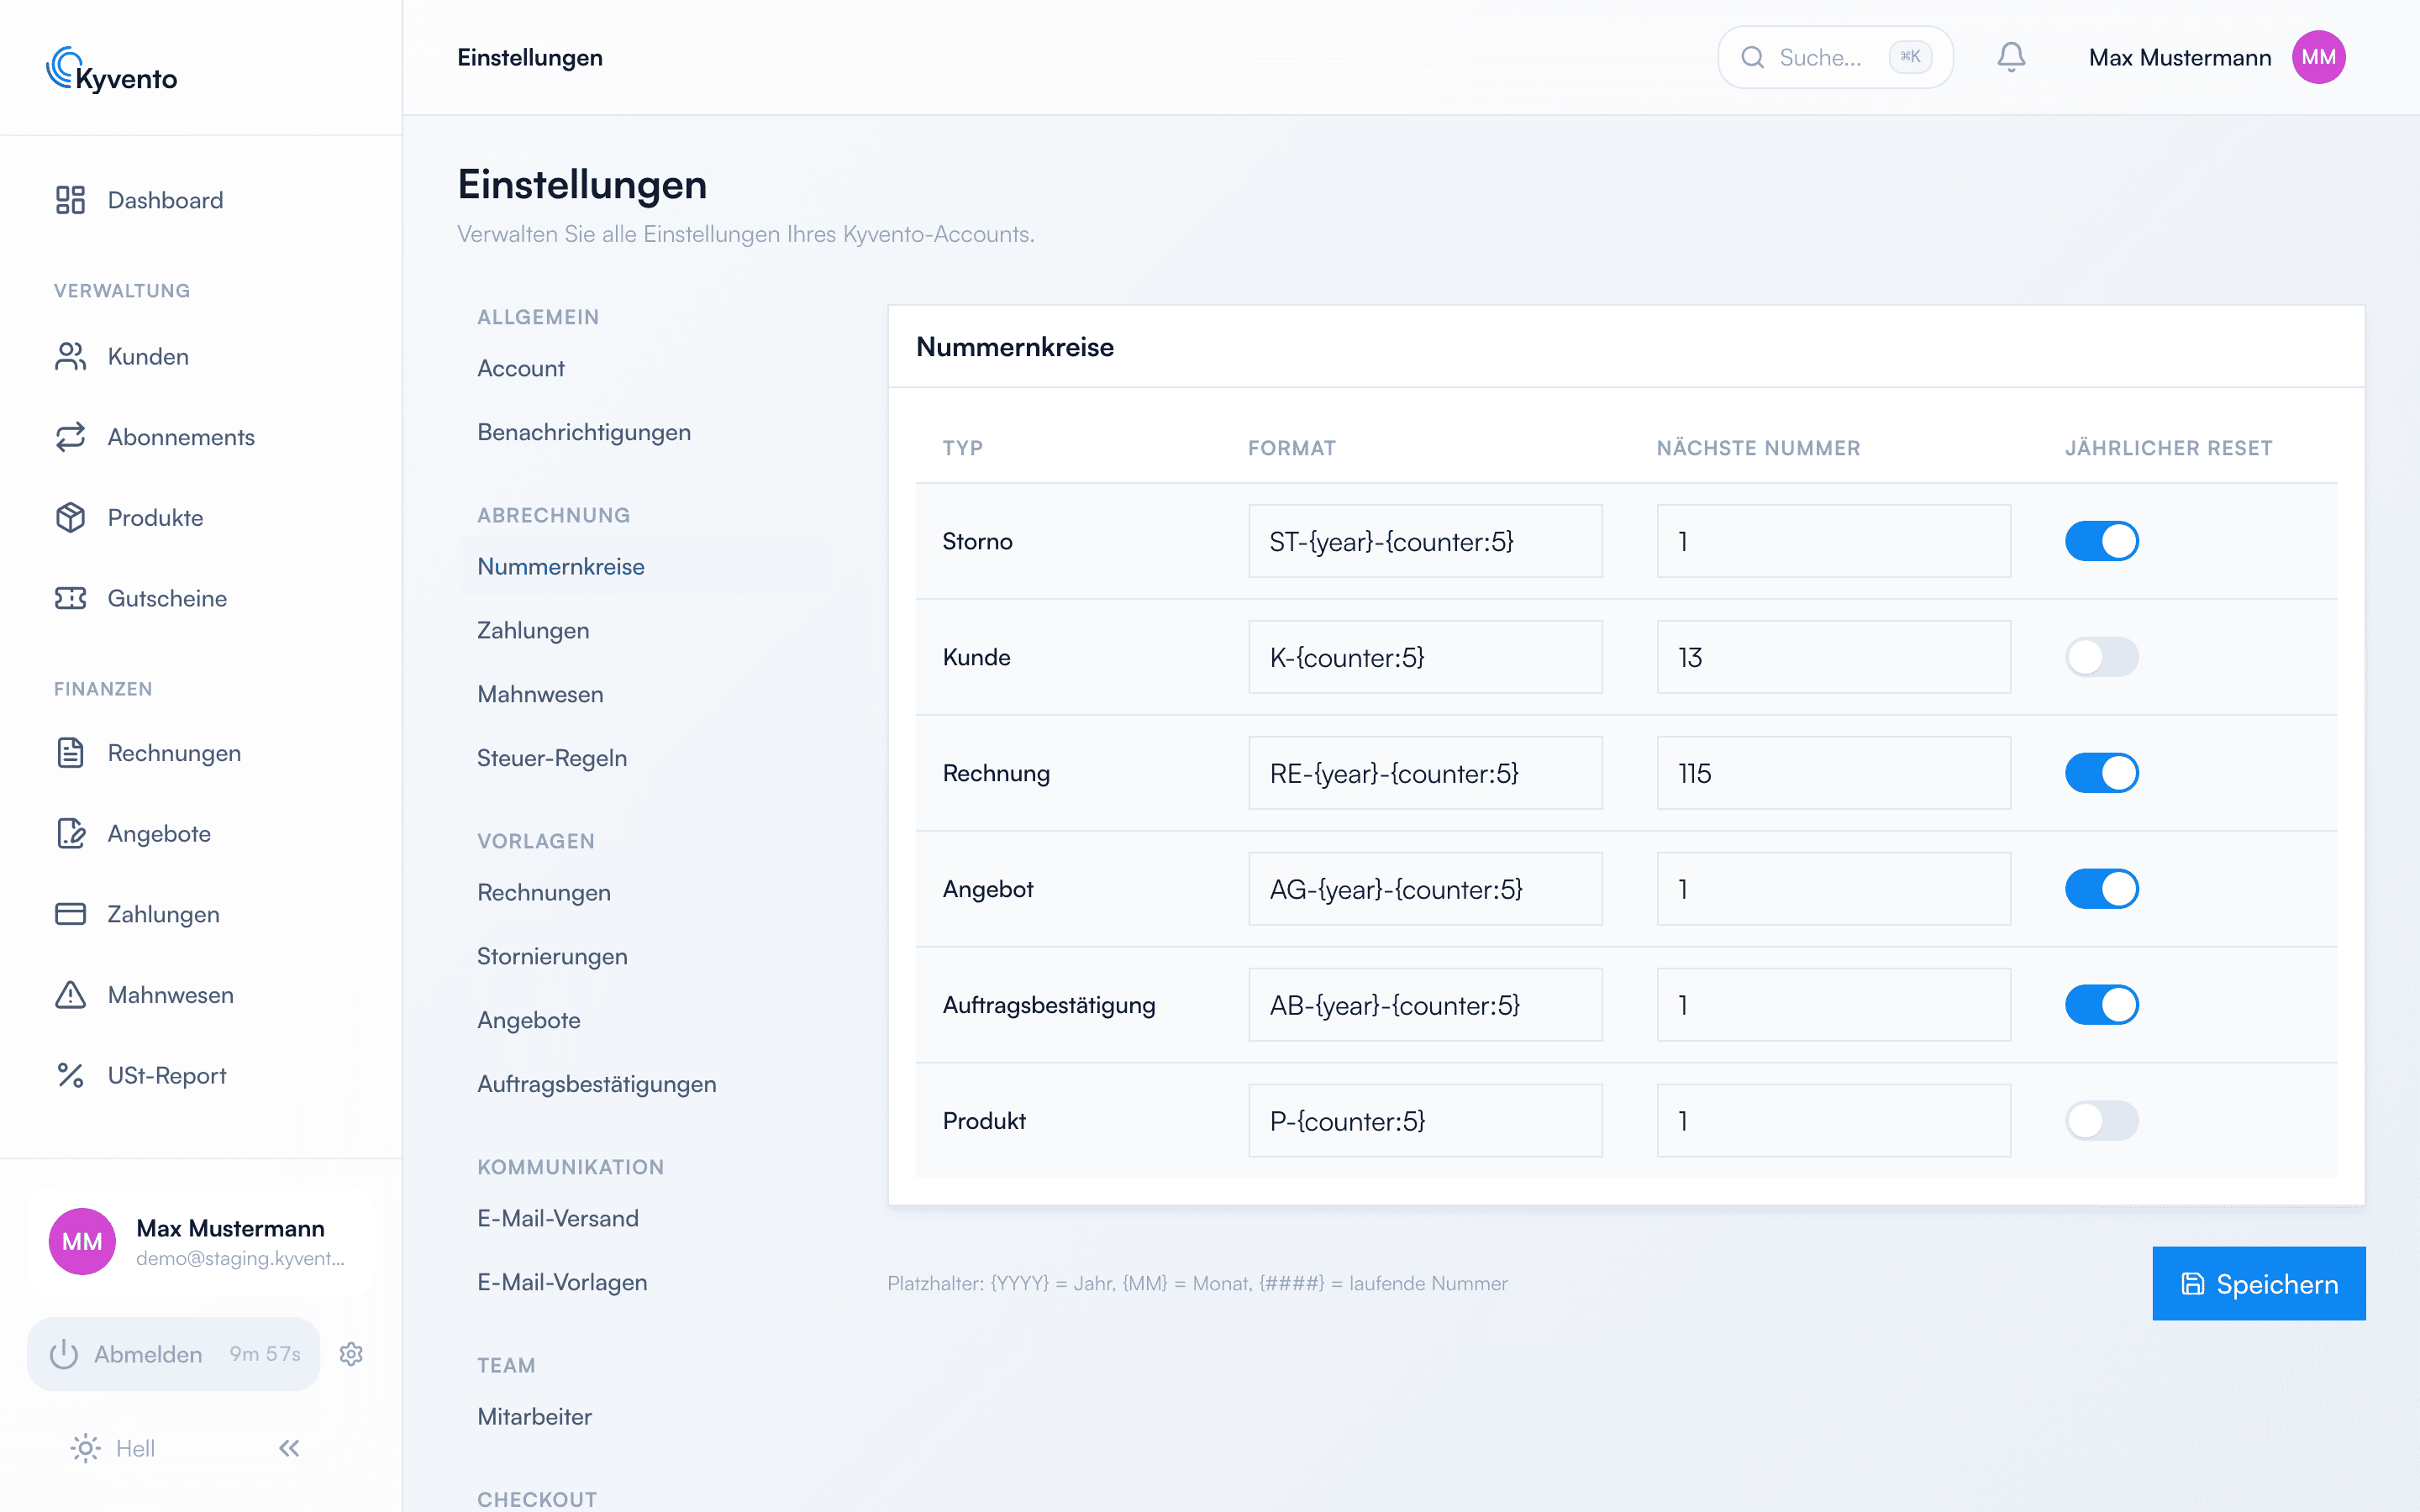Open Steuer-Regeln settings
The height and width of the screenshot is (1512, 2420).
552,758
